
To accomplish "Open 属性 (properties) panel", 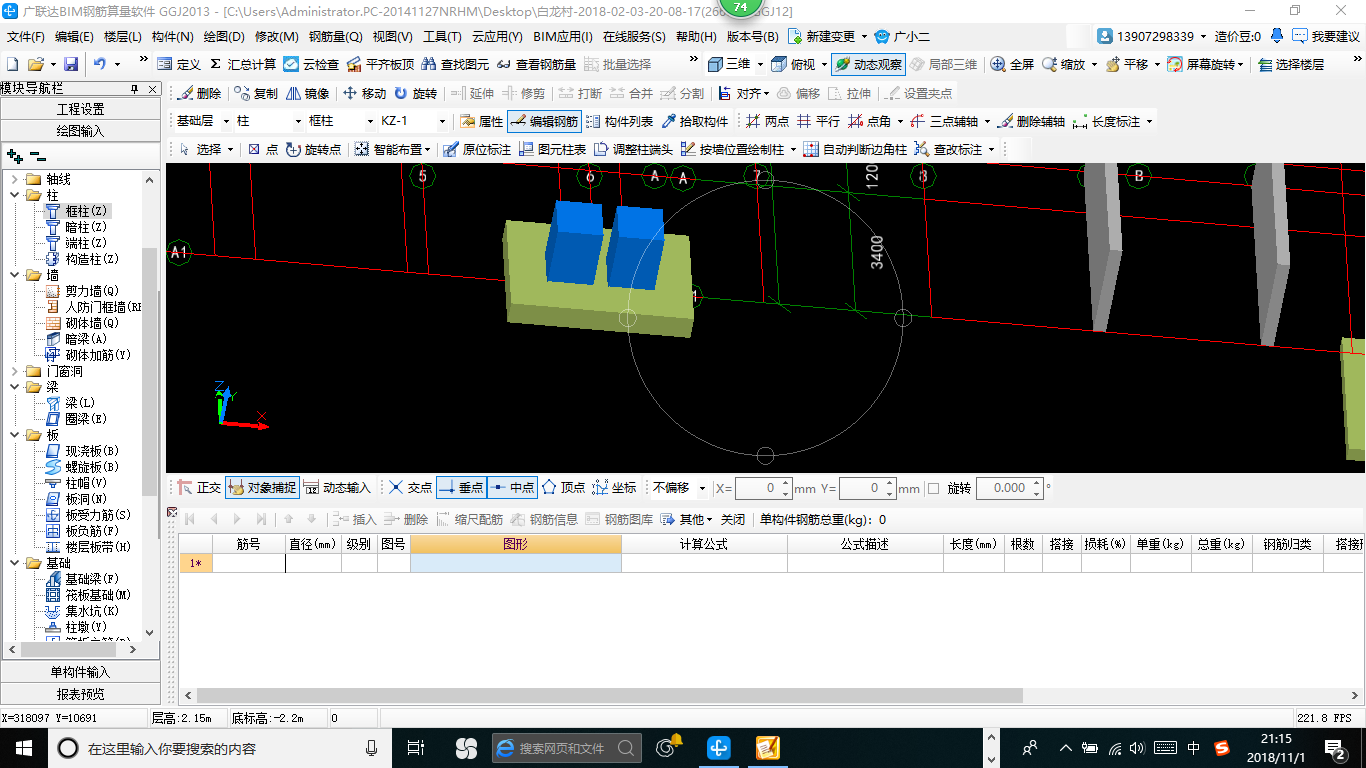I will pos(481,121).
